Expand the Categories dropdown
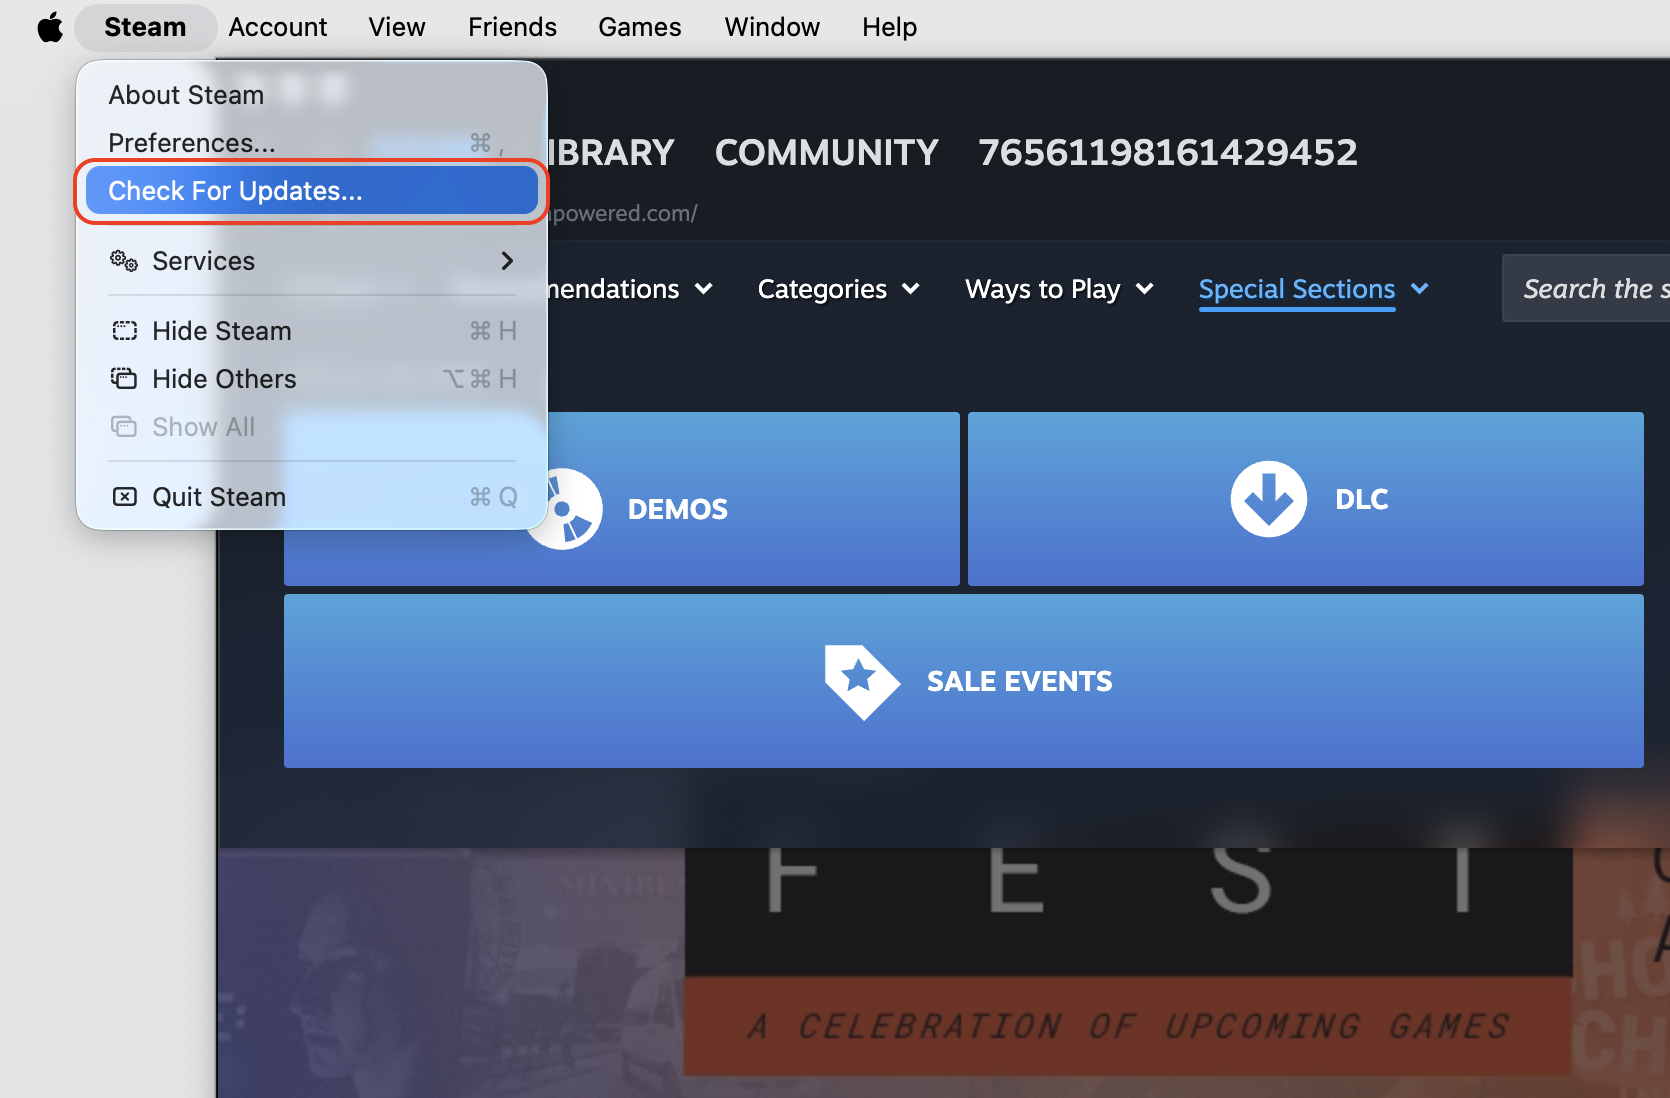 838,289
